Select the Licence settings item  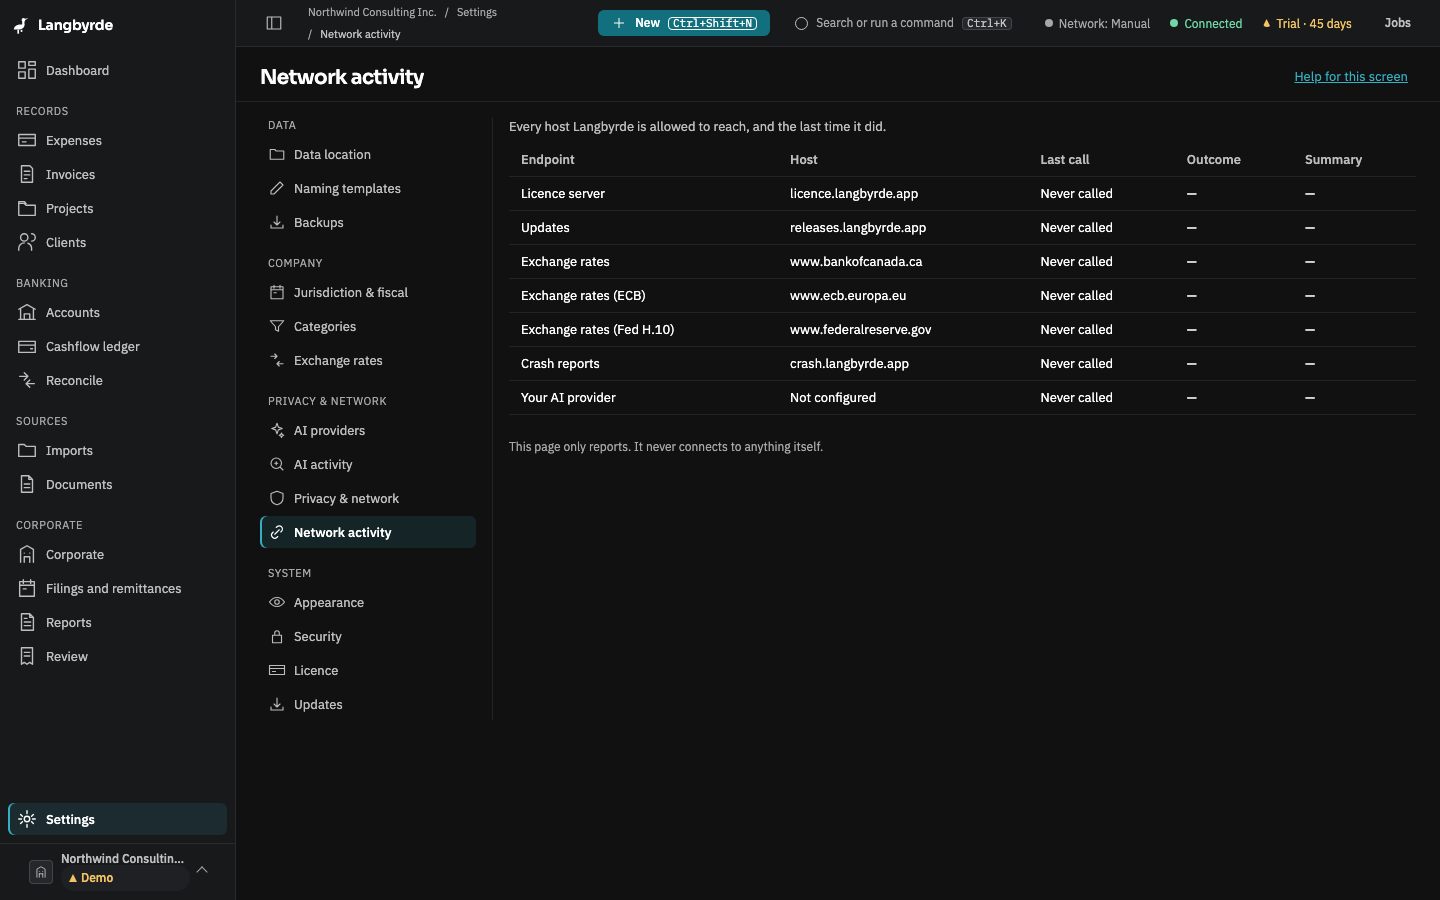[x=368, y=670]
